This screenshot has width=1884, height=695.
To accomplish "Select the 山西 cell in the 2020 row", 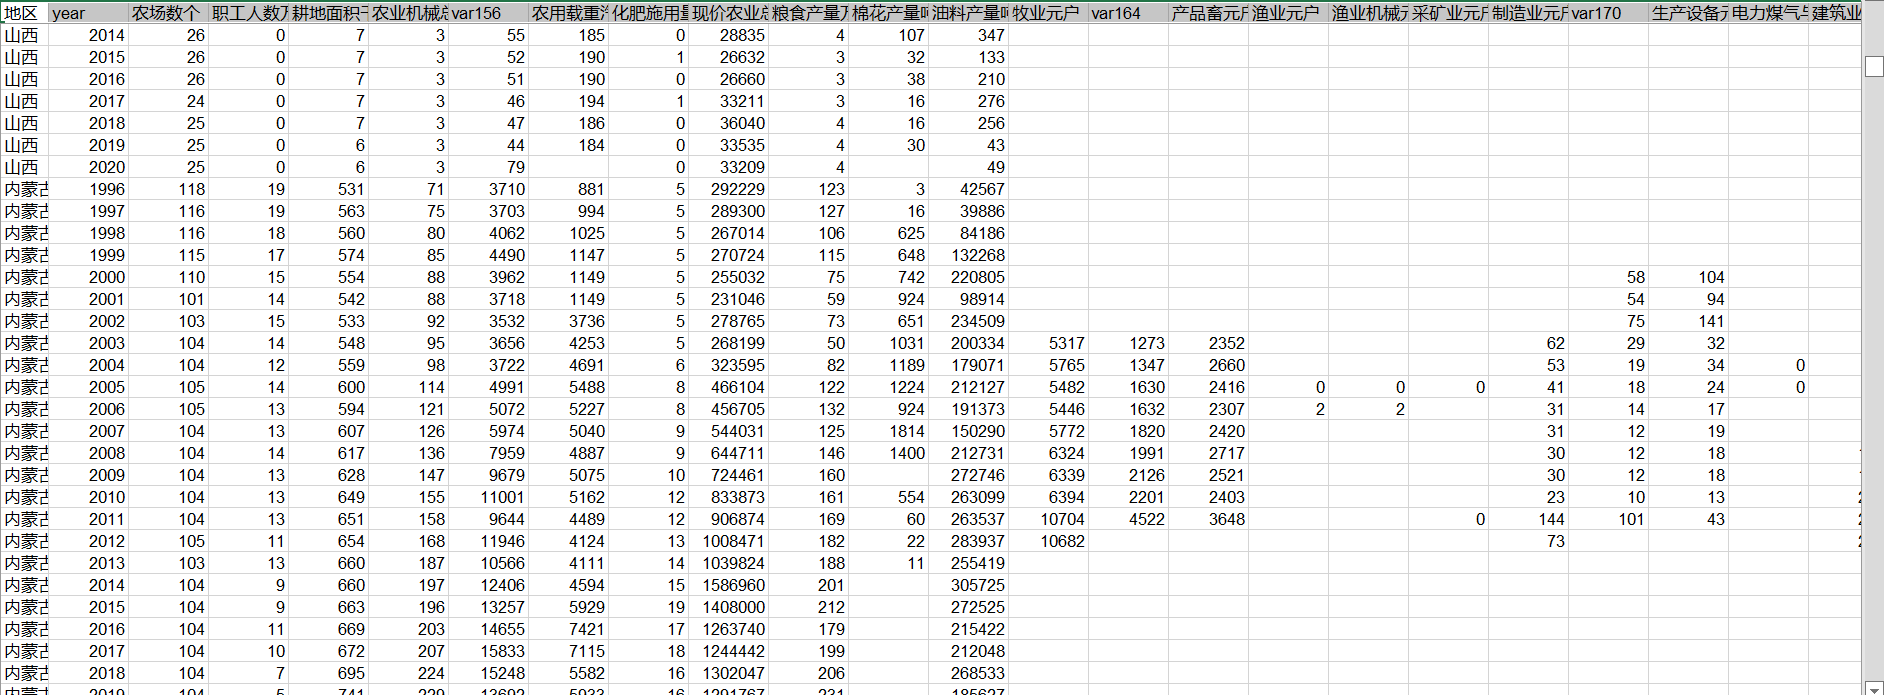I will (24, 167).
